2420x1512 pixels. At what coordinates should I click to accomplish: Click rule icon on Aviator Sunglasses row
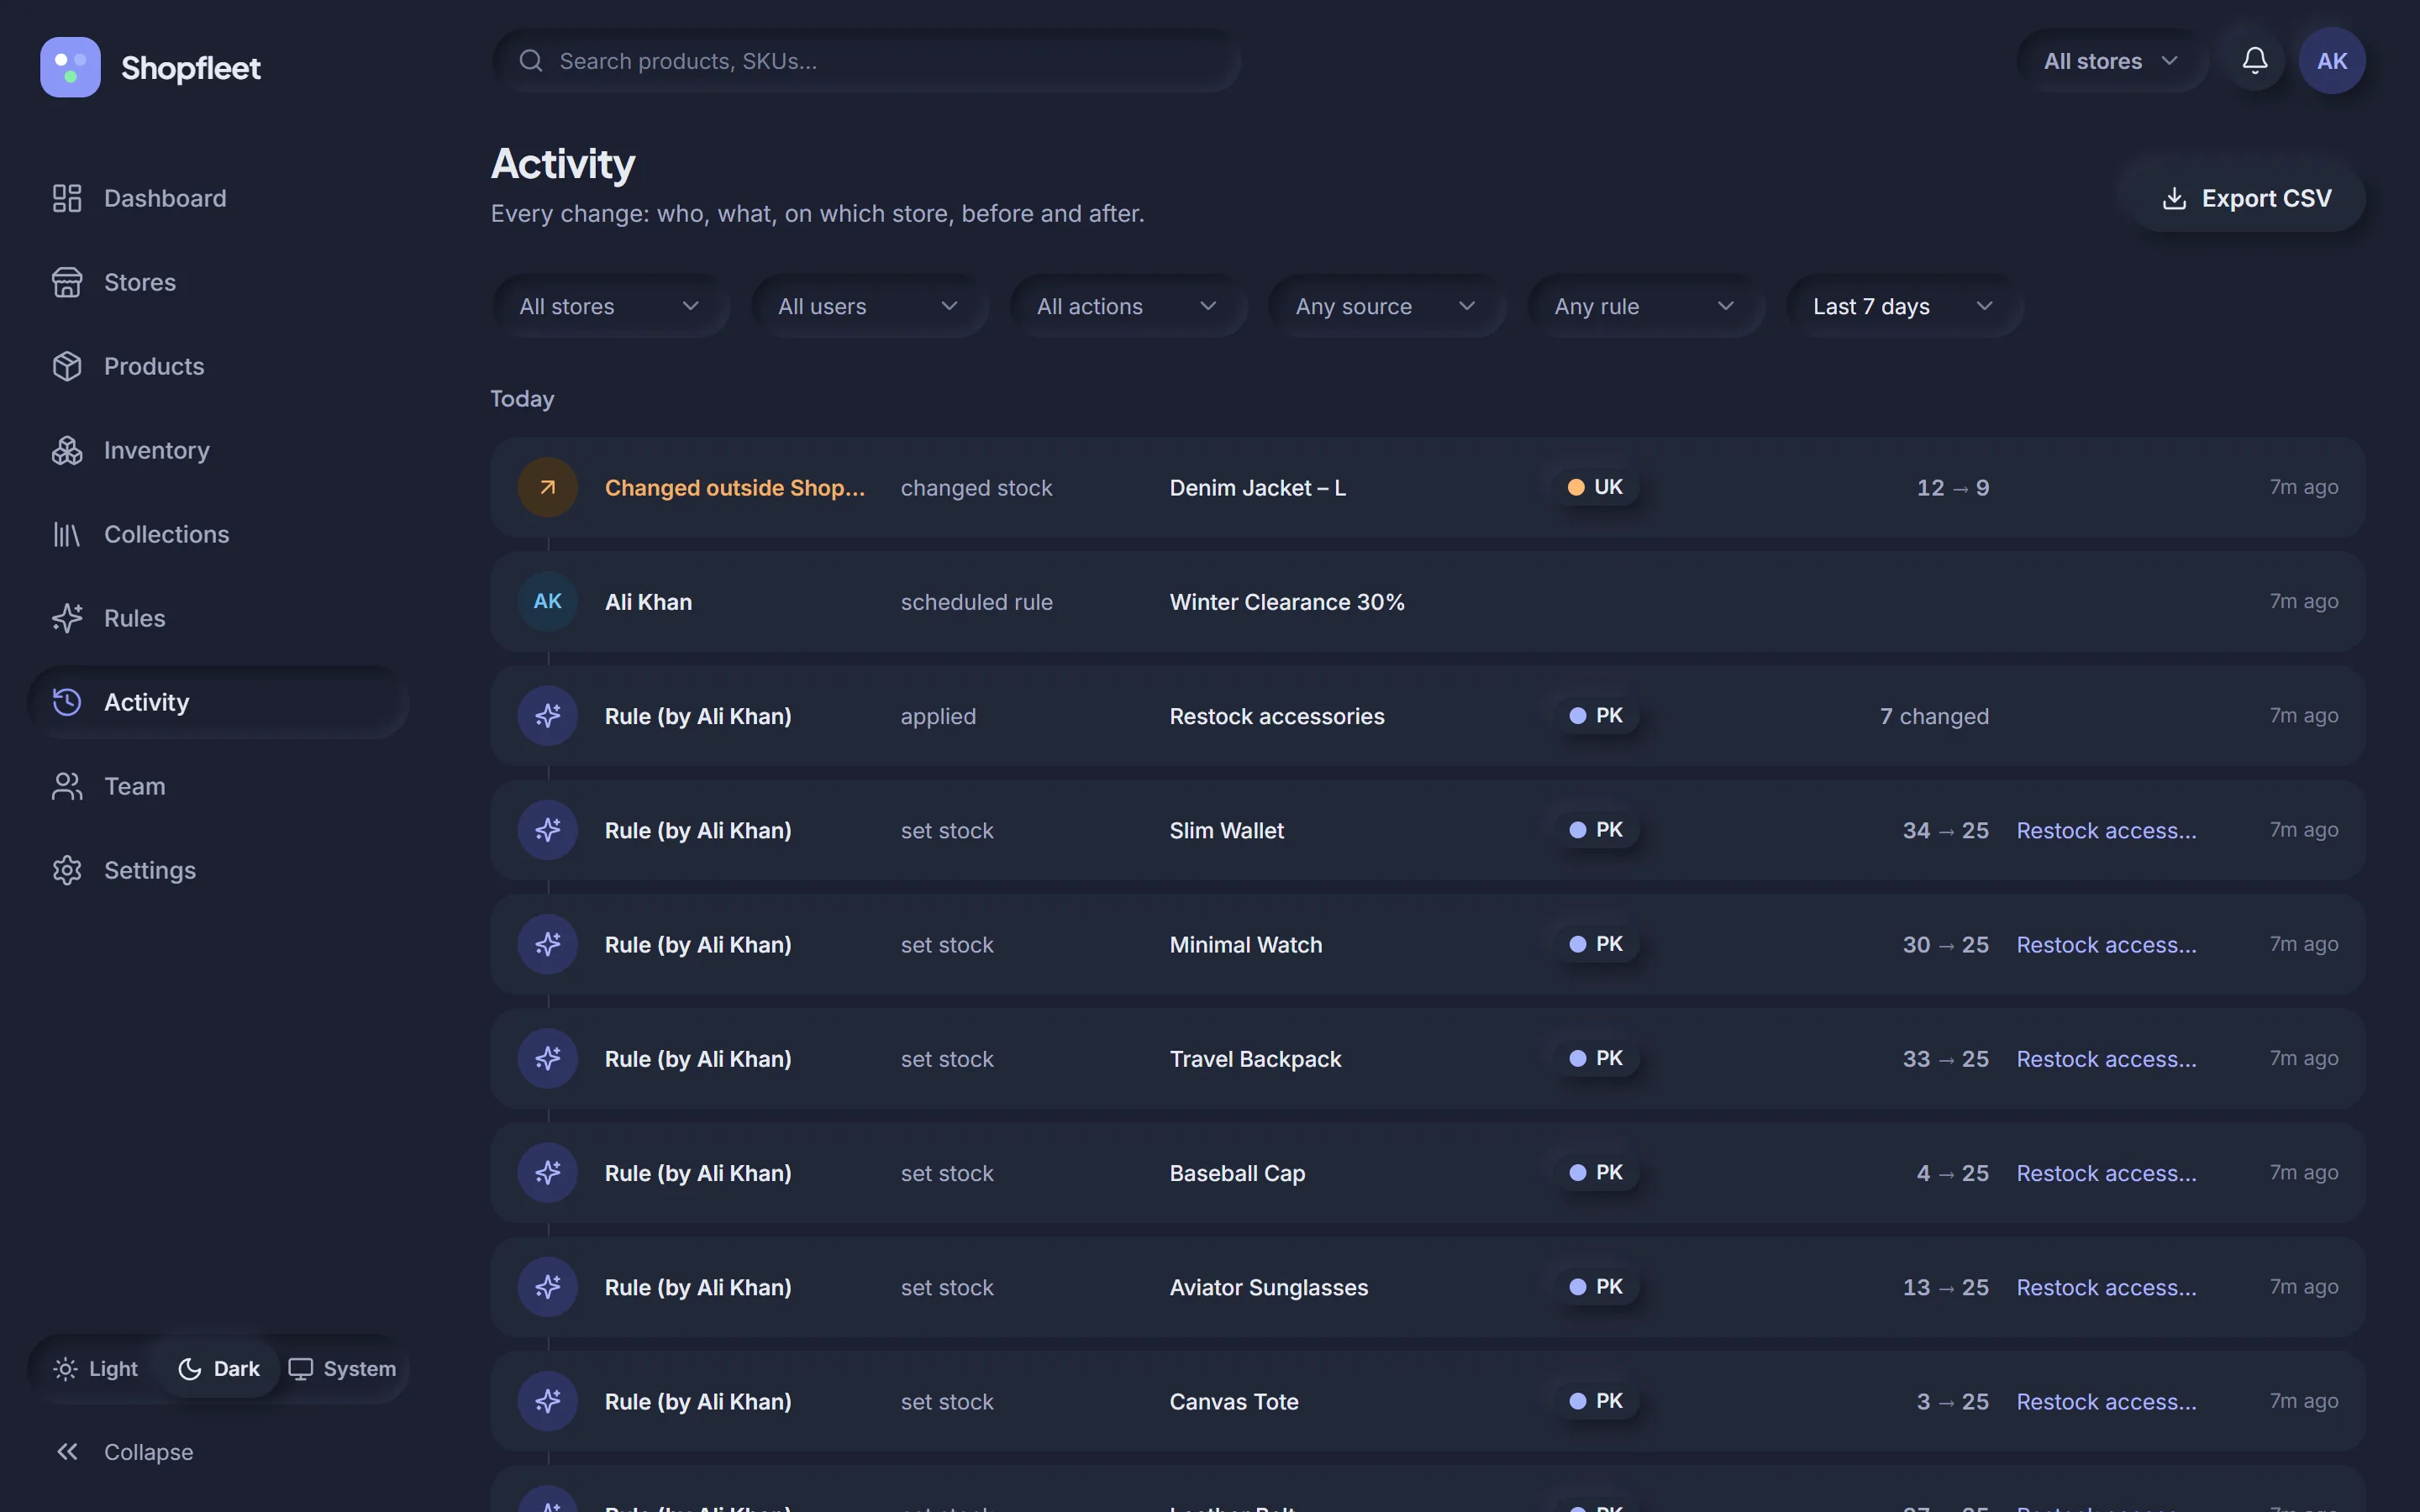(x=548, y=1286)
